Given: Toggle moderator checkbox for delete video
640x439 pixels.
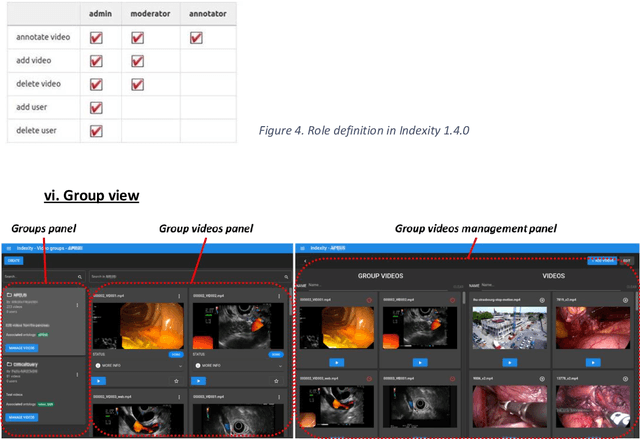Looking at the screenshot, I should pyautogui.click(x=138, y=84).
